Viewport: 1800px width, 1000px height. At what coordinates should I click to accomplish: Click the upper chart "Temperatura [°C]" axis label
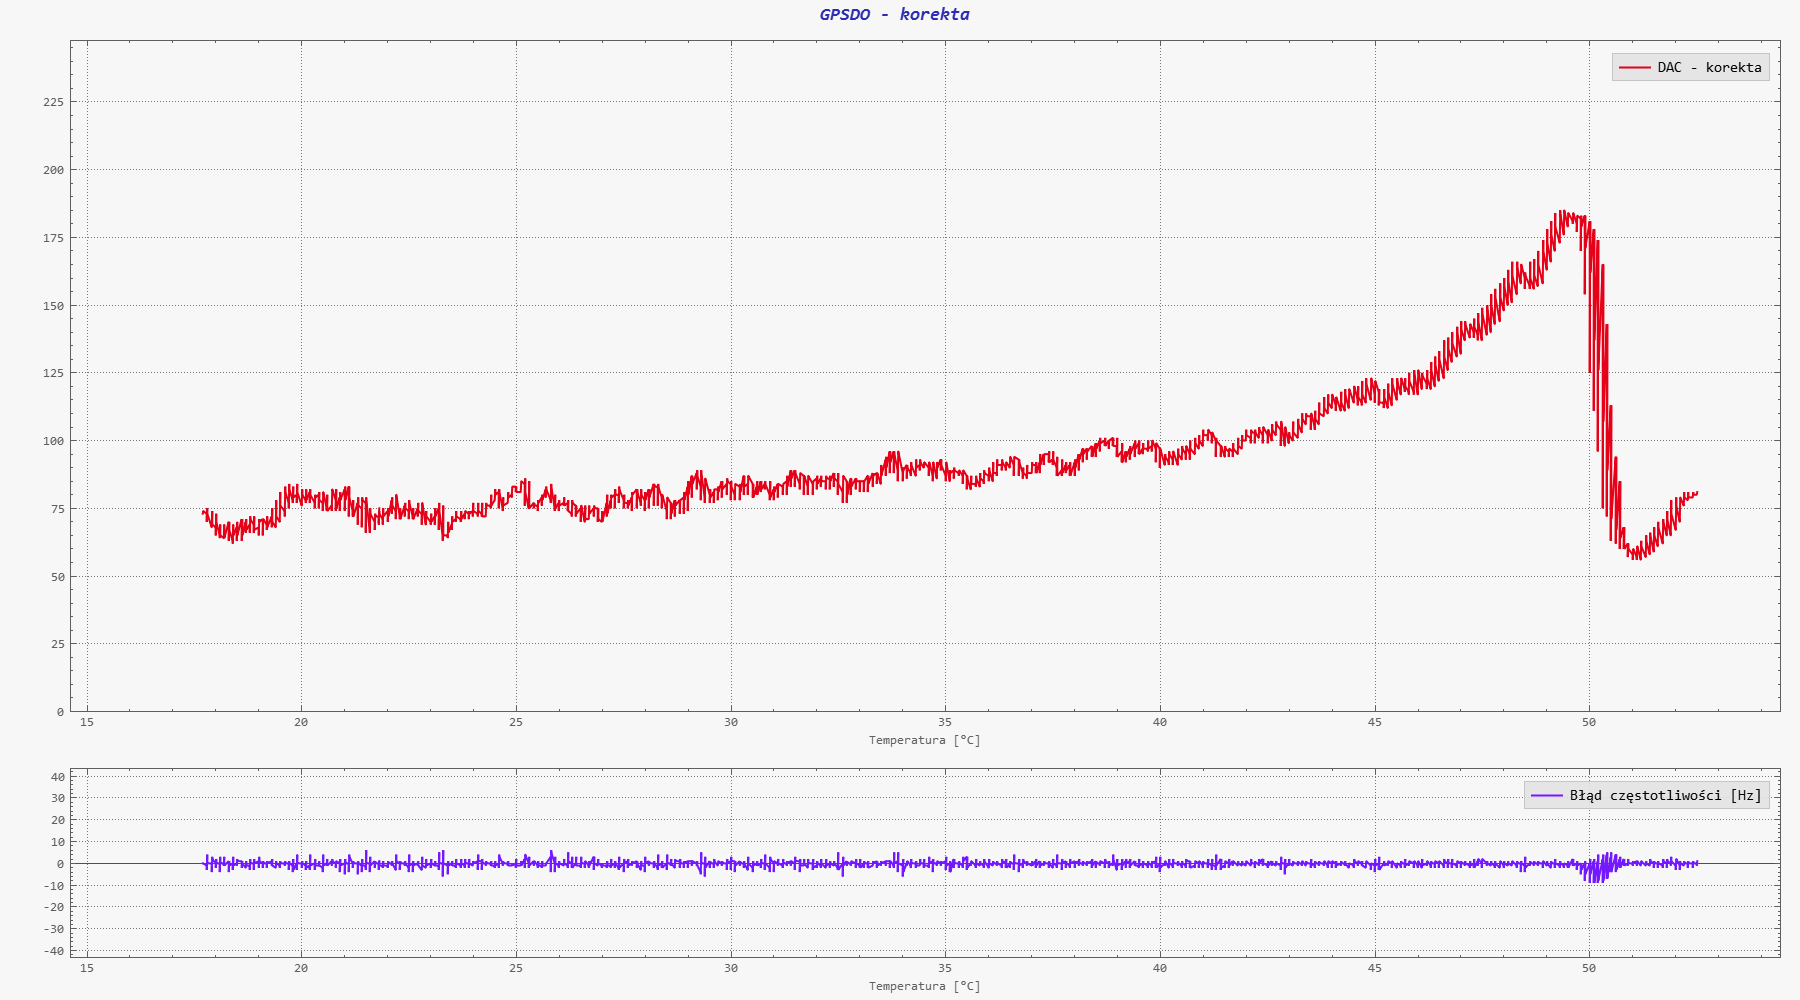point(924,740)
